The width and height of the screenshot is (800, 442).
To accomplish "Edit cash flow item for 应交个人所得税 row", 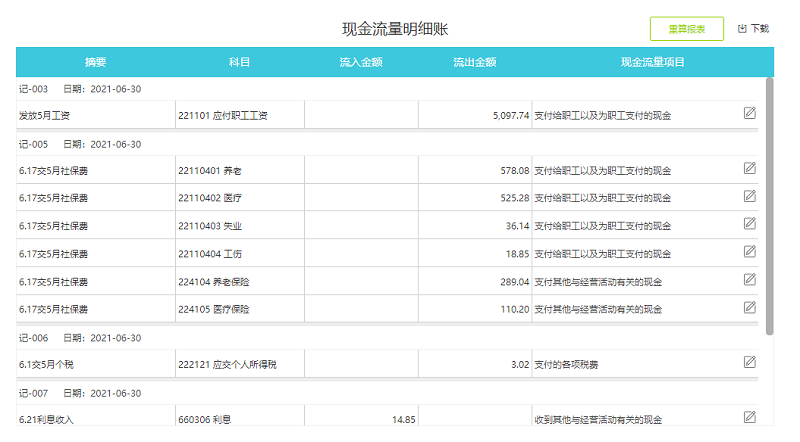I will 749,362.
